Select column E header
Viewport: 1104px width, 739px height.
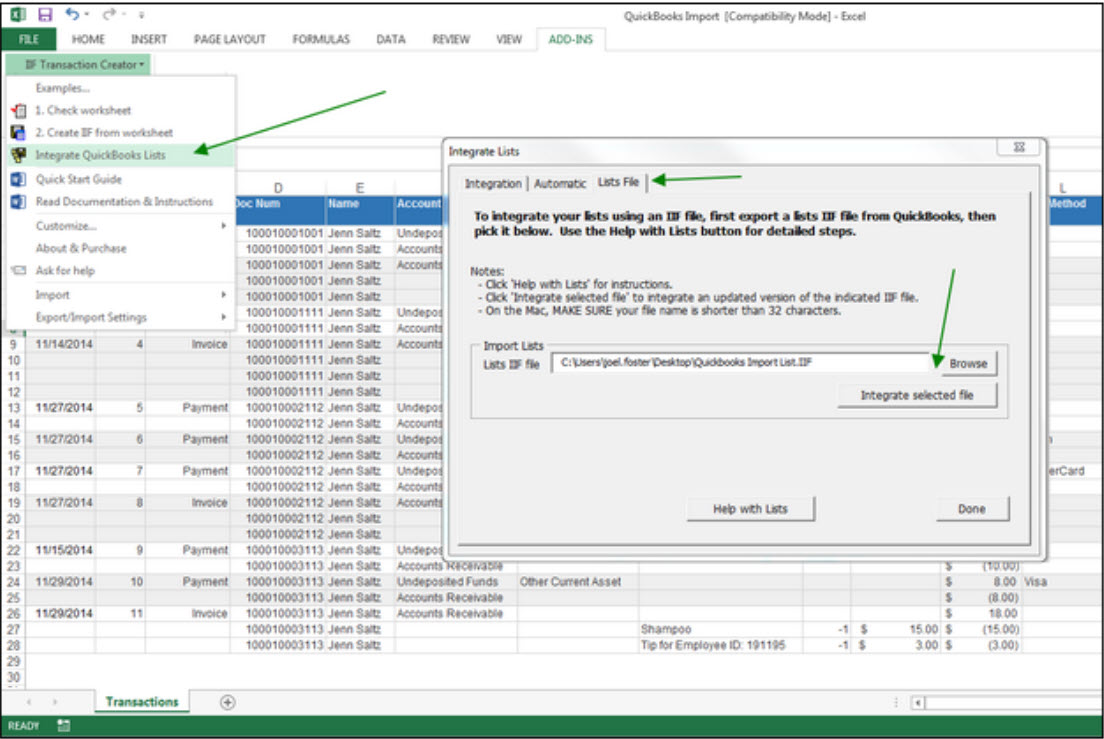pos(360,188)
